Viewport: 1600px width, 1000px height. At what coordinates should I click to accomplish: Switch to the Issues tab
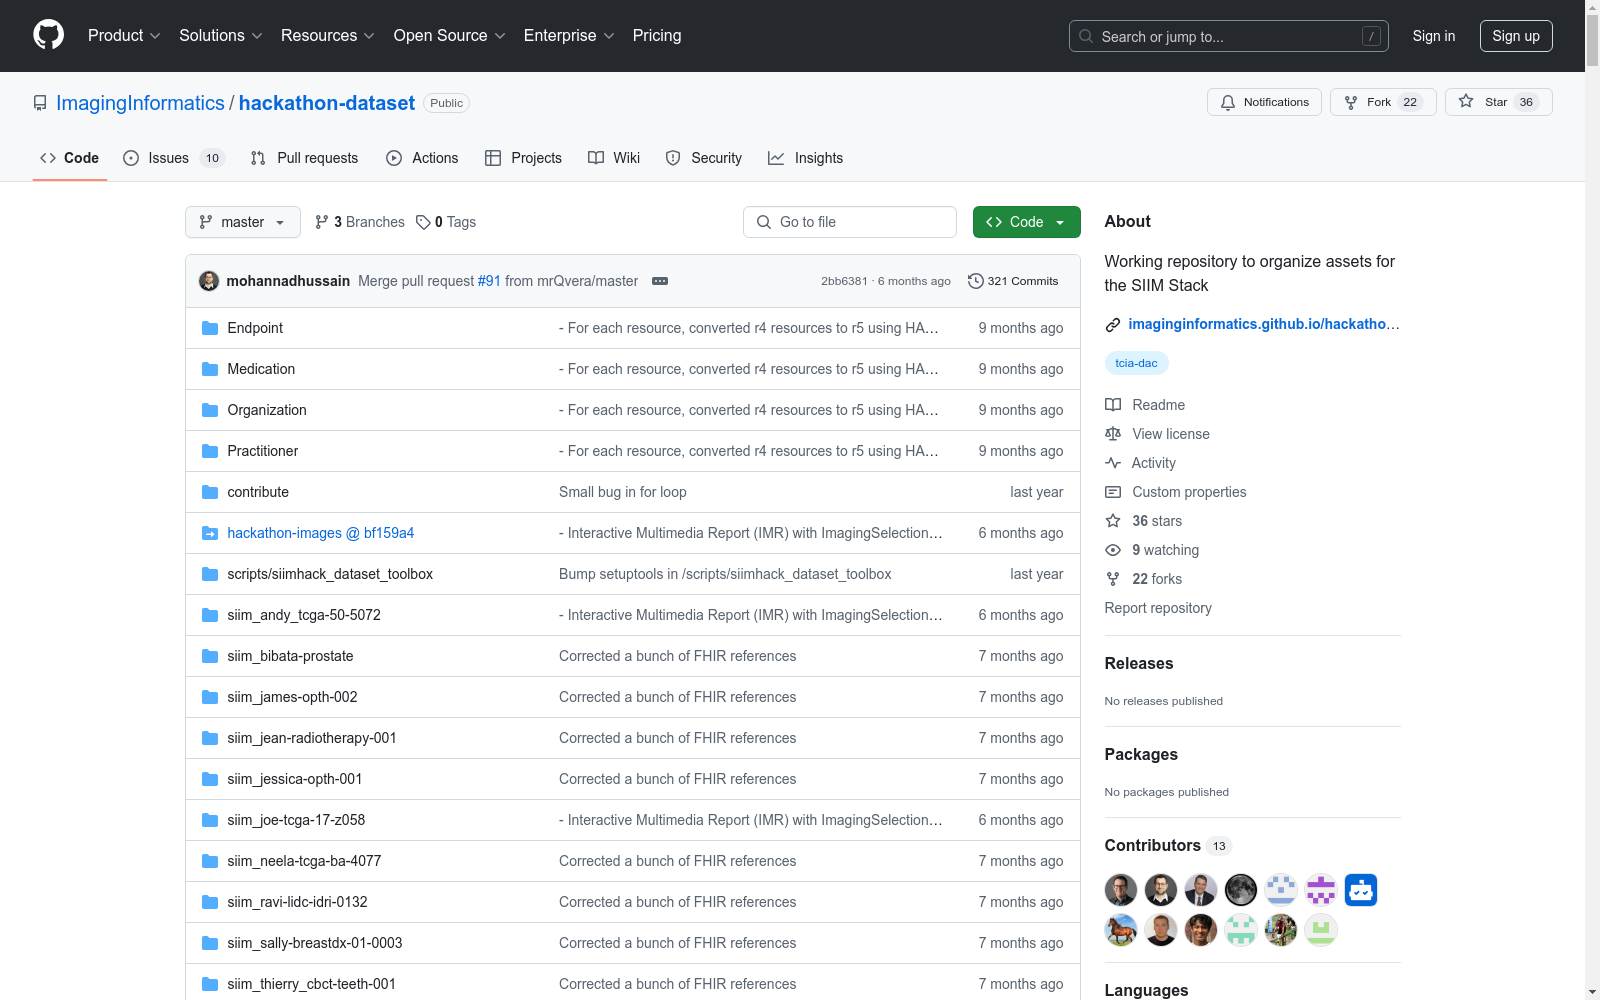pyautogui.click(x=174, y=158)
